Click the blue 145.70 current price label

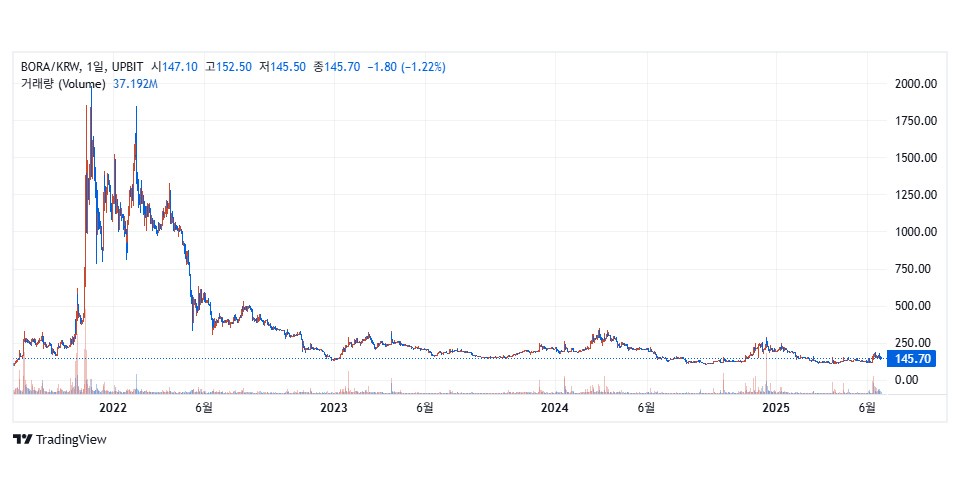coord(913,359)
